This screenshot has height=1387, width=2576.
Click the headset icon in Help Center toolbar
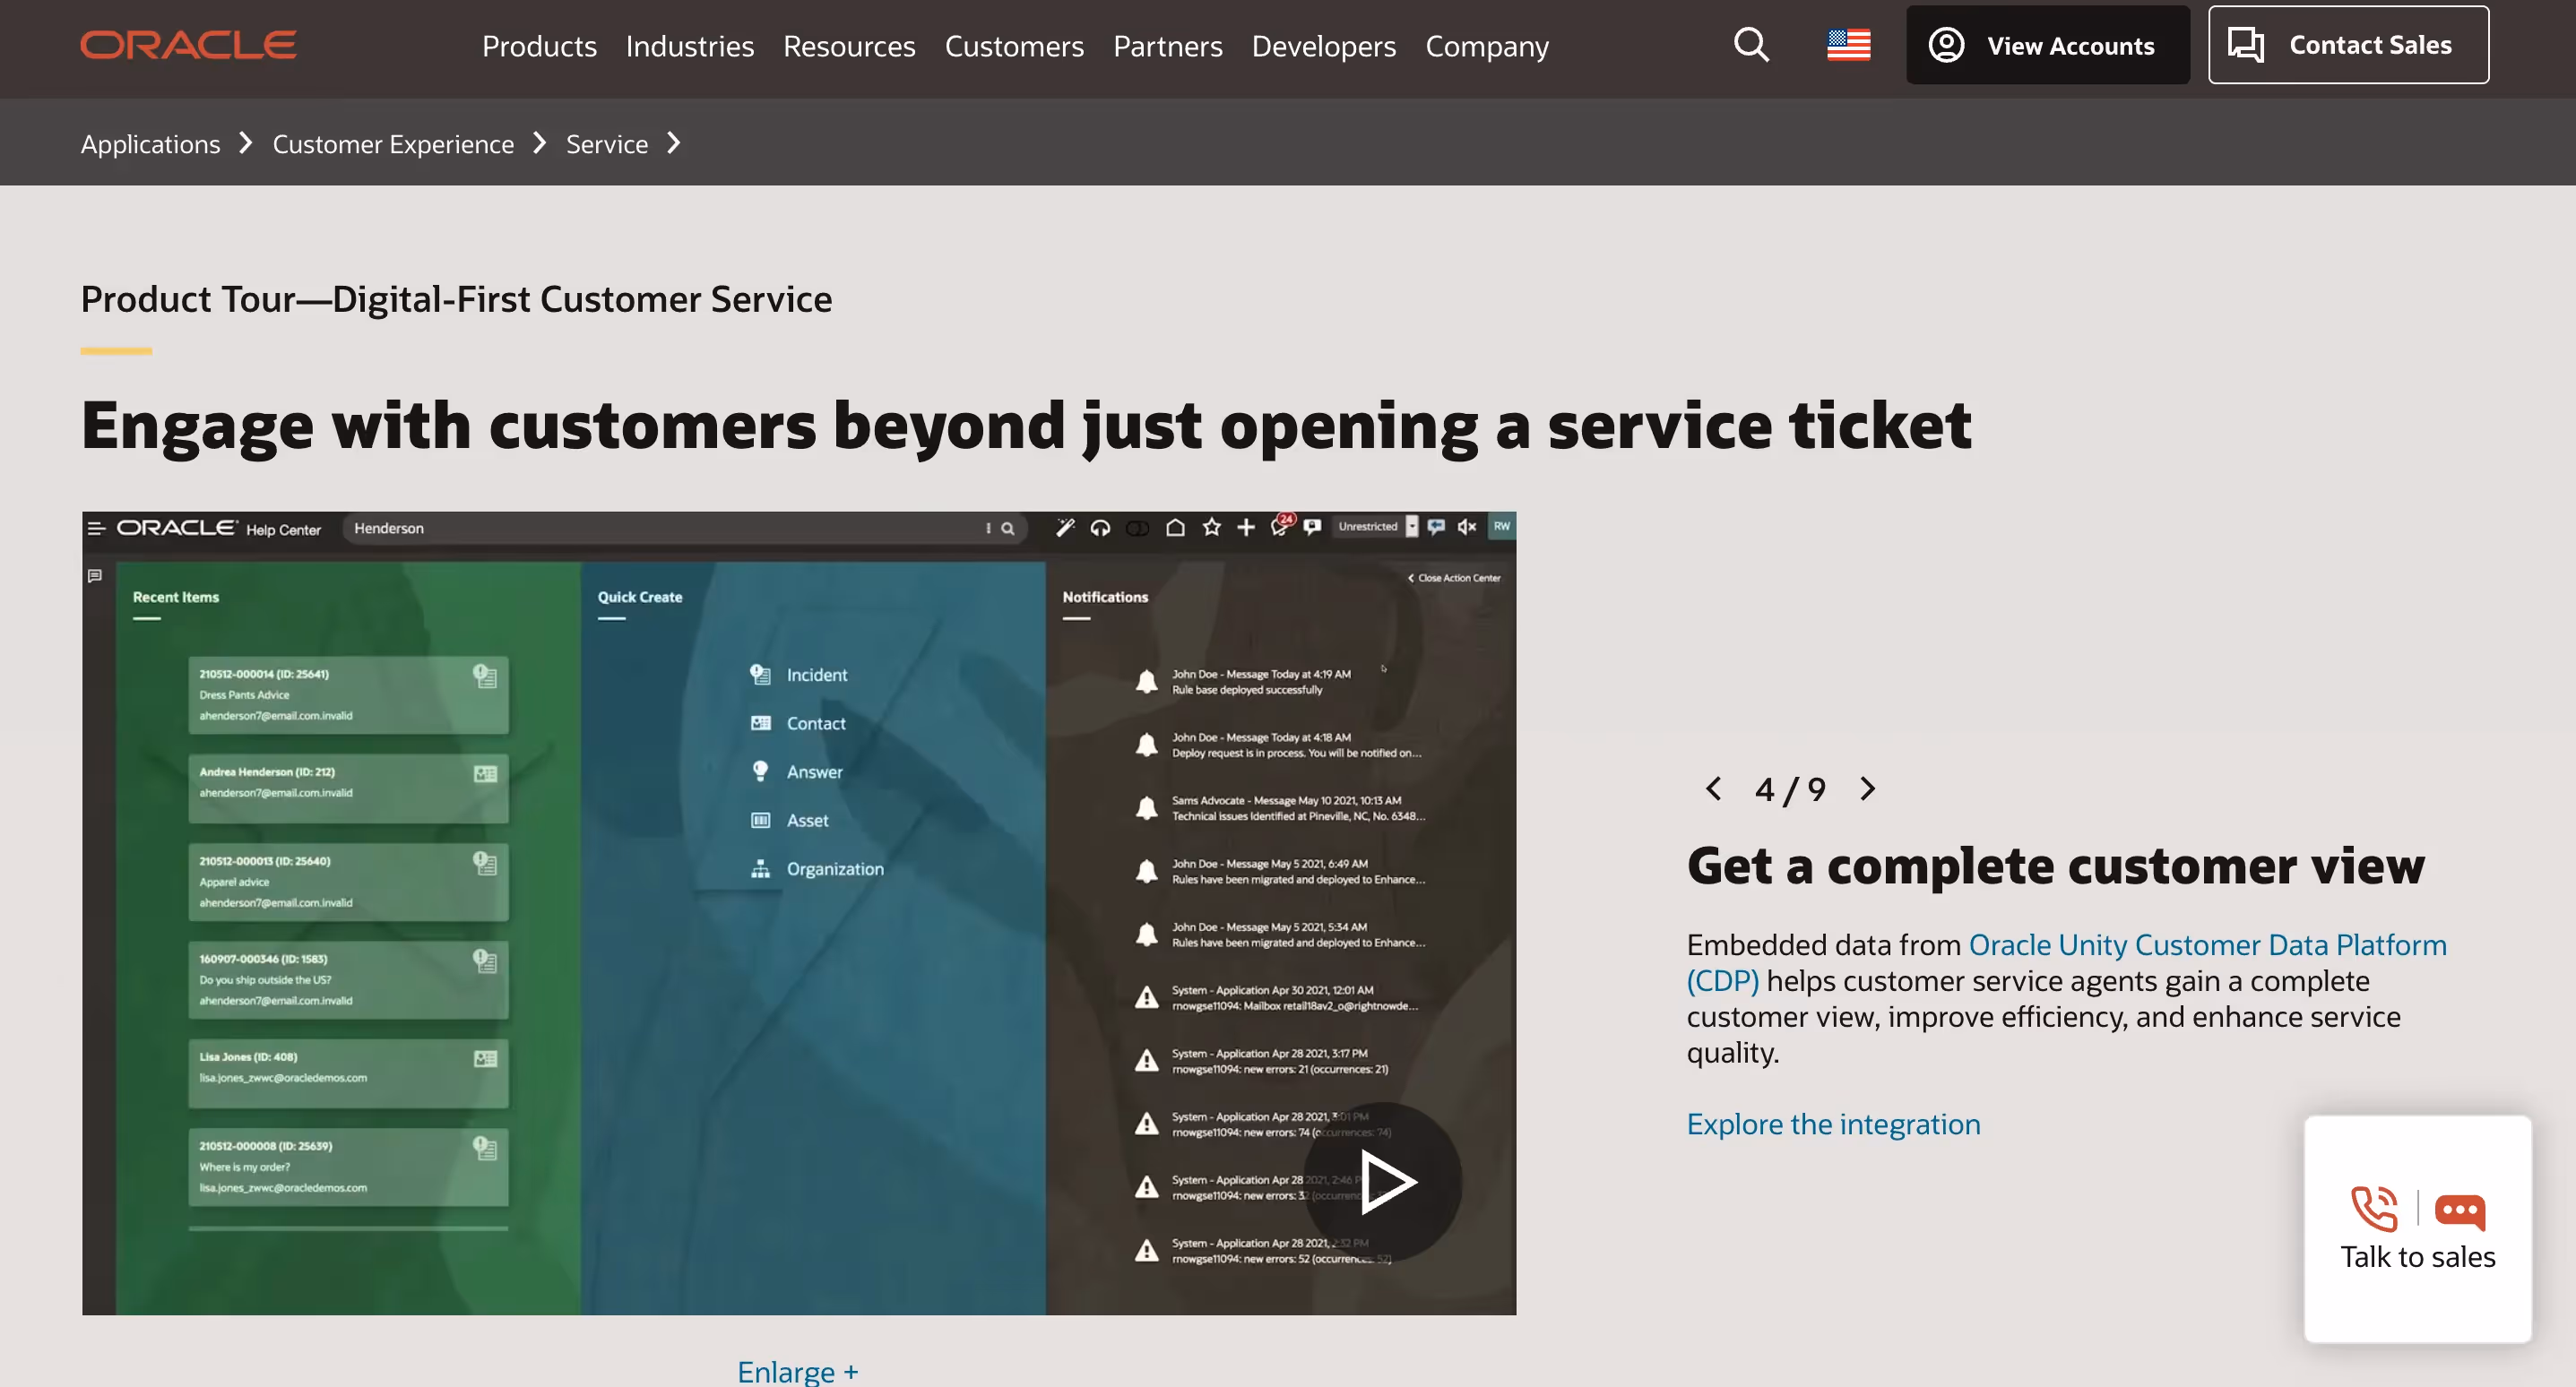(1100, 527)
